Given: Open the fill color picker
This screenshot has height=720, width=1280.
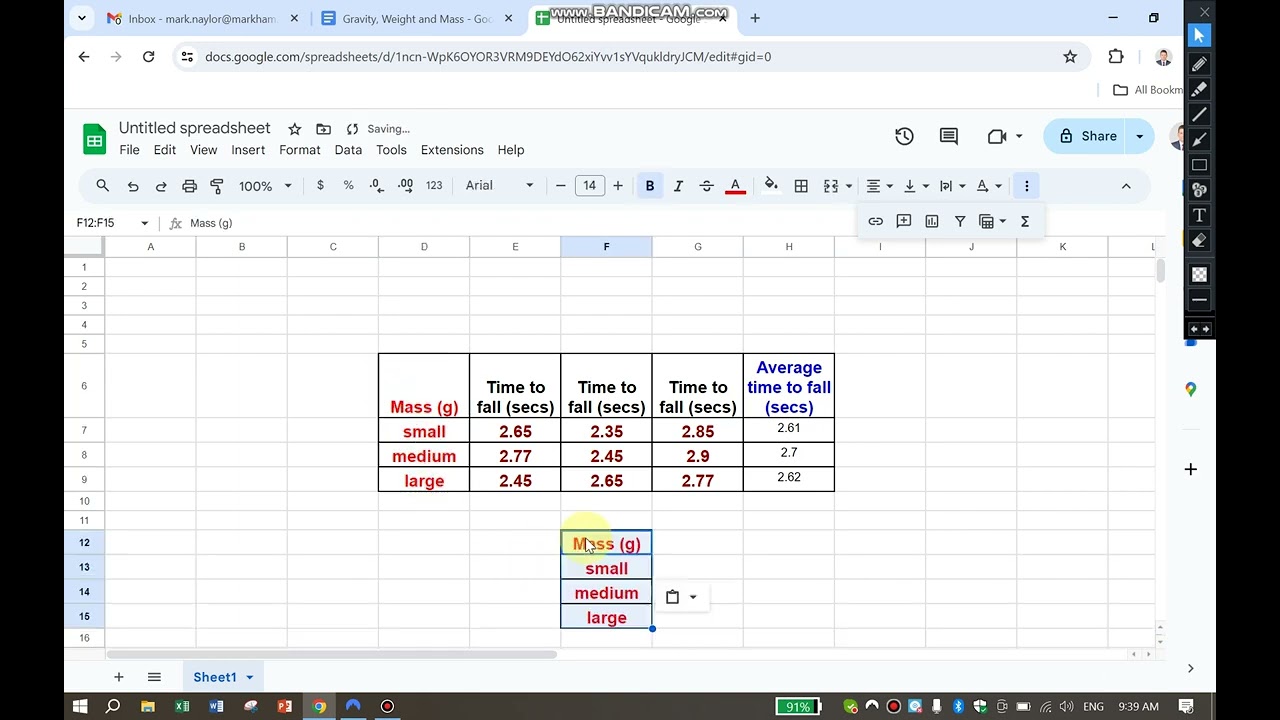Looking at the screenshot, I should click(771, 185).
